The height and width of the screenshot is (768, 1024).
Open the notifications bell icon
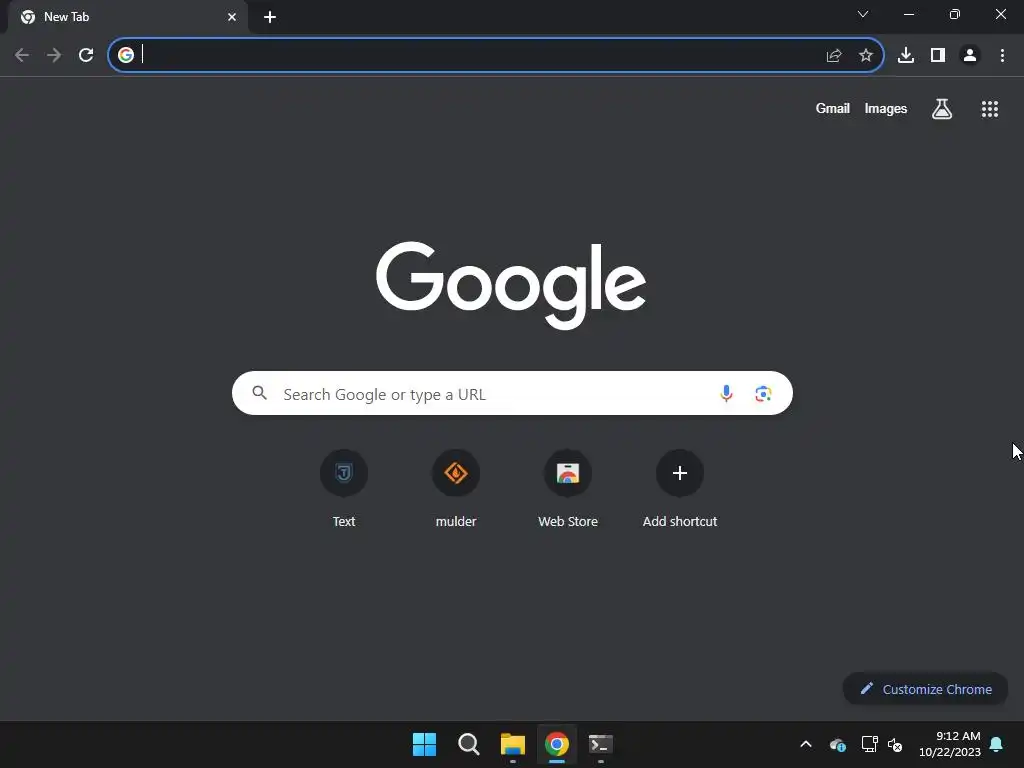pos(996,744)
